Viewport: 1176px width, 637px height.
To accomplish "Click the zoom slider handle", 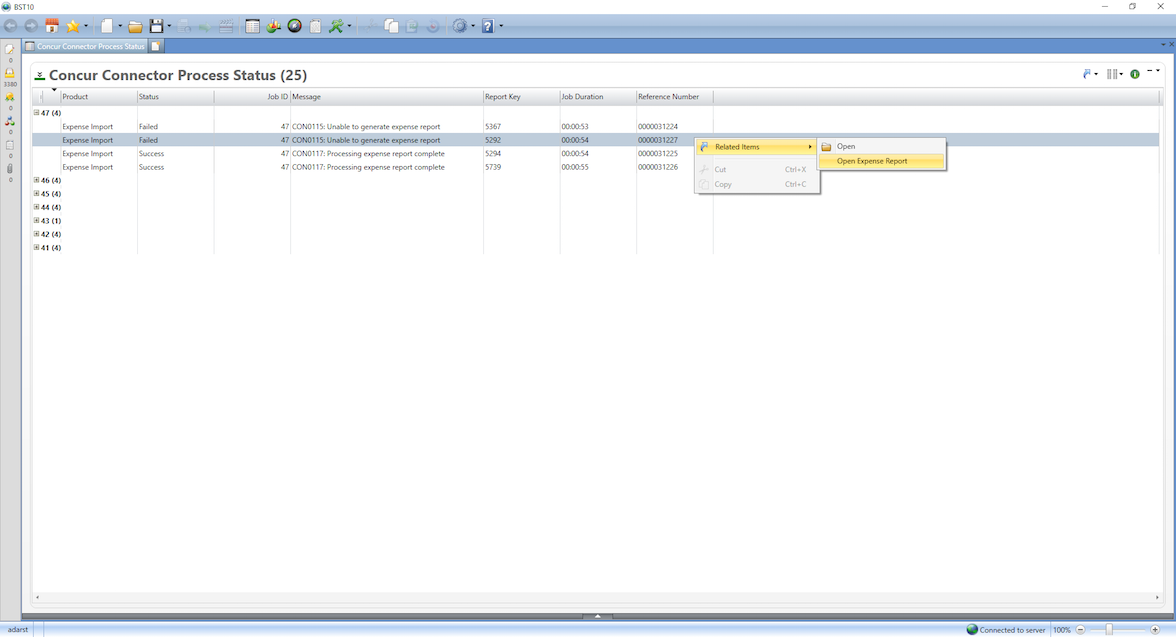I will pyautogui.click(x=1108, y=630).
